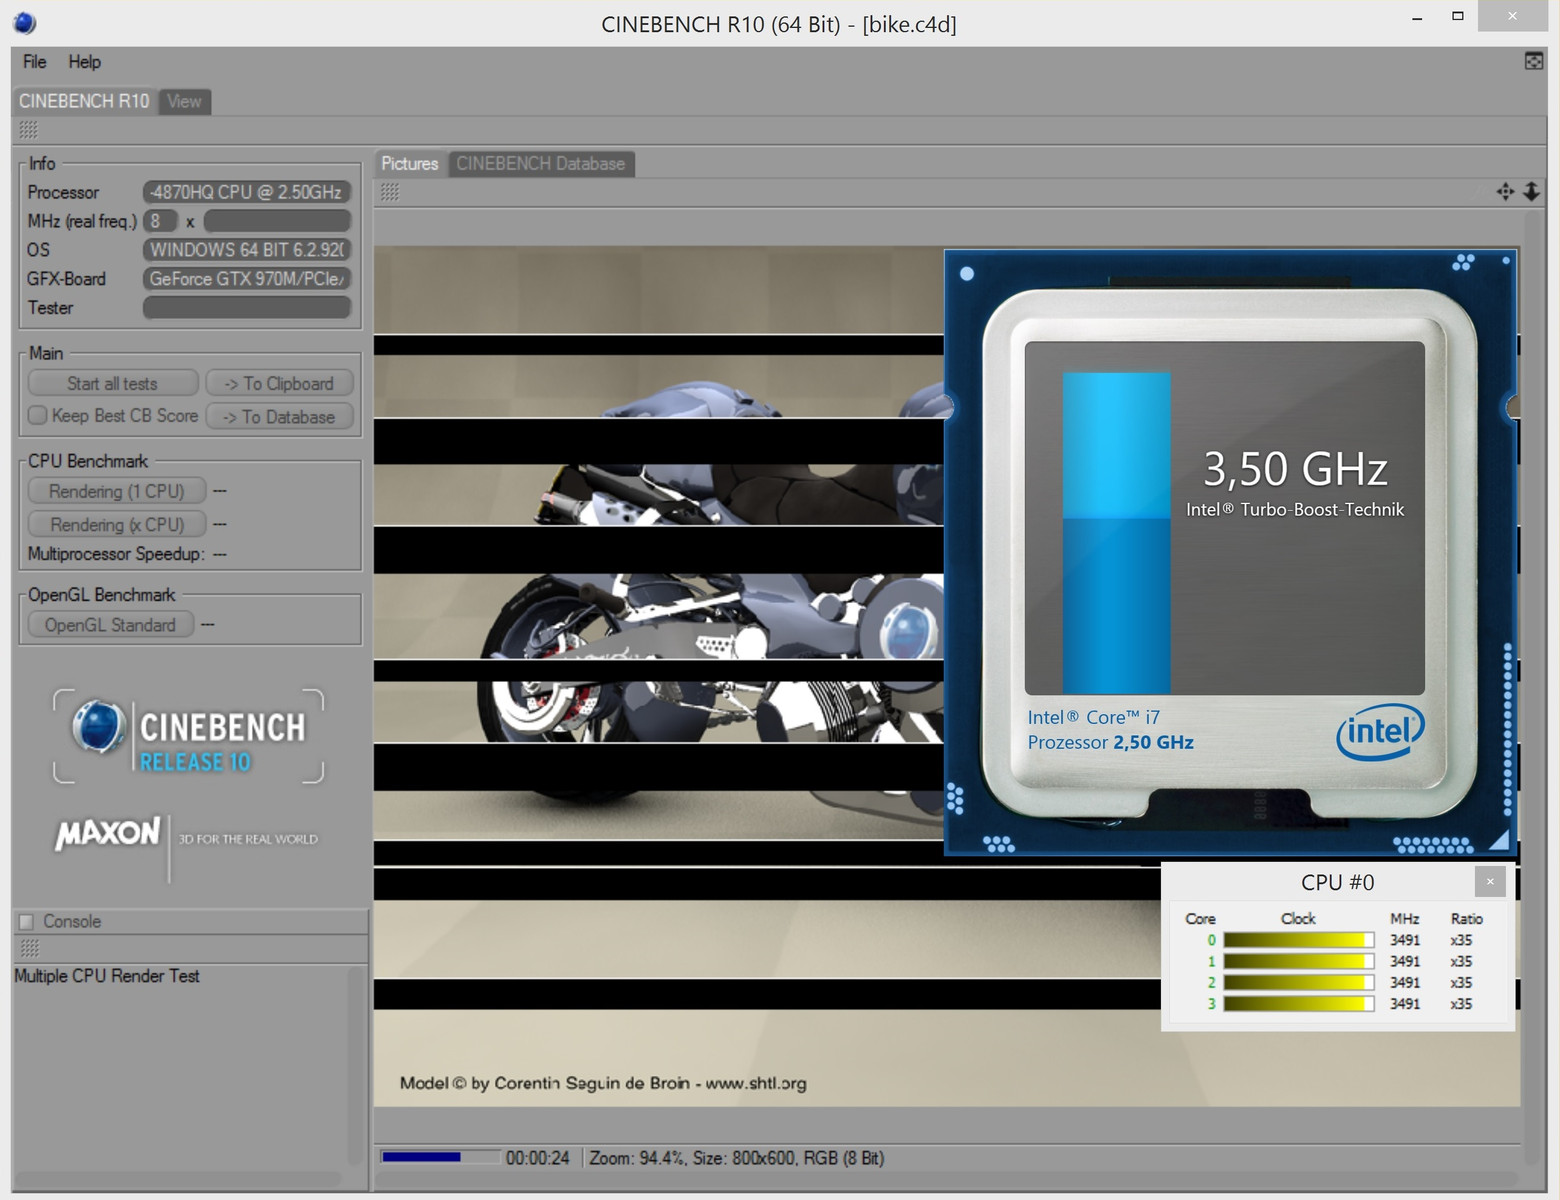
Task: Click the render progress bar in the status bar
Action: (440, 1158)
